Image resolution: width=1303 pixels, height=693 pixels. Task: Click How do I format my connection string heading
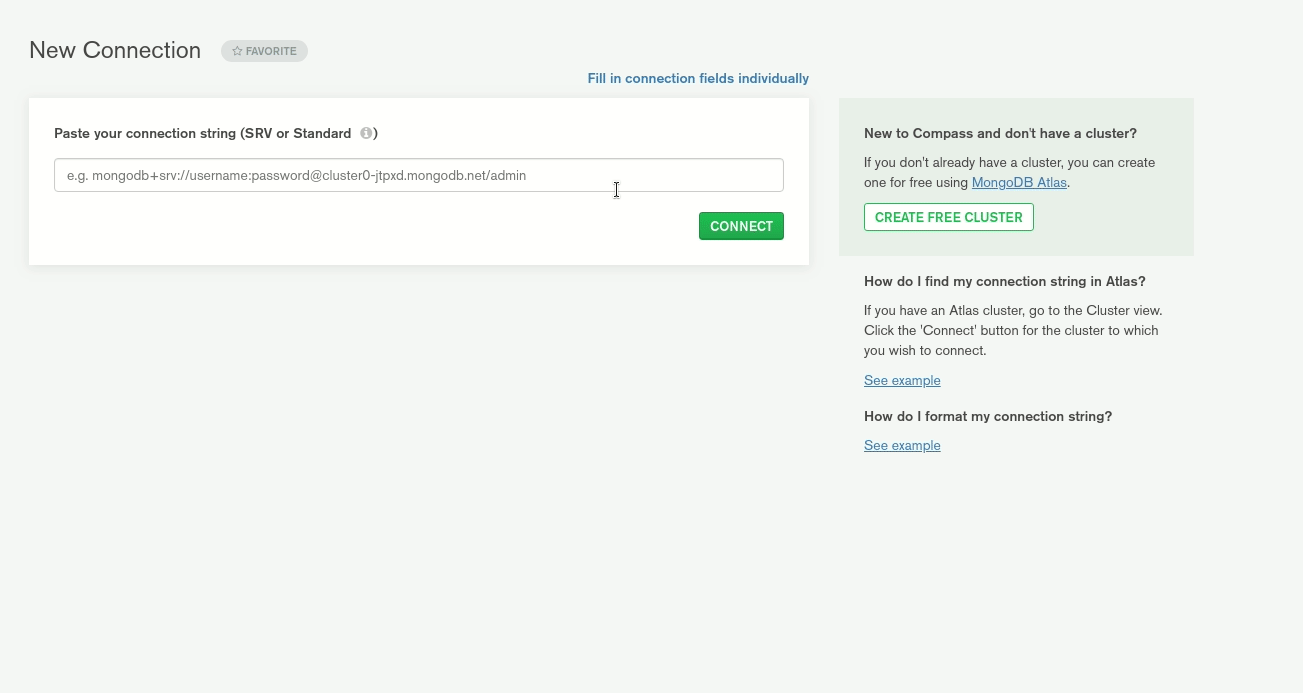tap(987, 416)
